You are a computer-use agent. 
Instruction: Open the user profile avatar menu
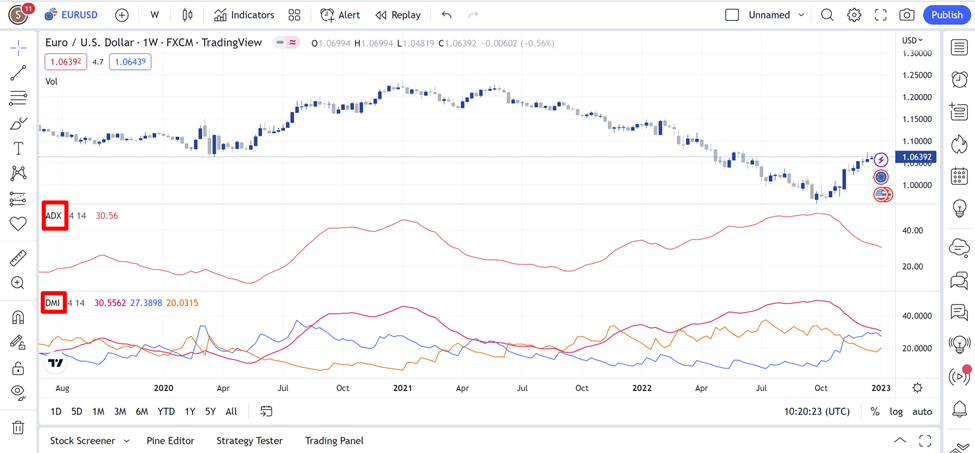pos(19,14)
